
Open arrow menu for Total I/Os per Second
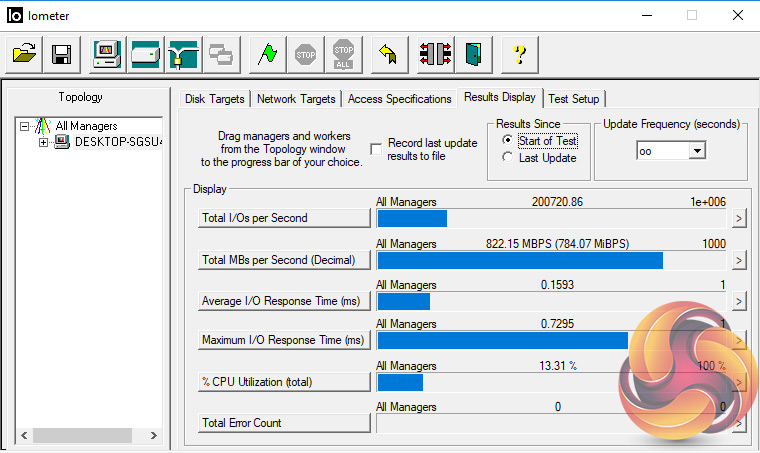click(x=738, y=219)
